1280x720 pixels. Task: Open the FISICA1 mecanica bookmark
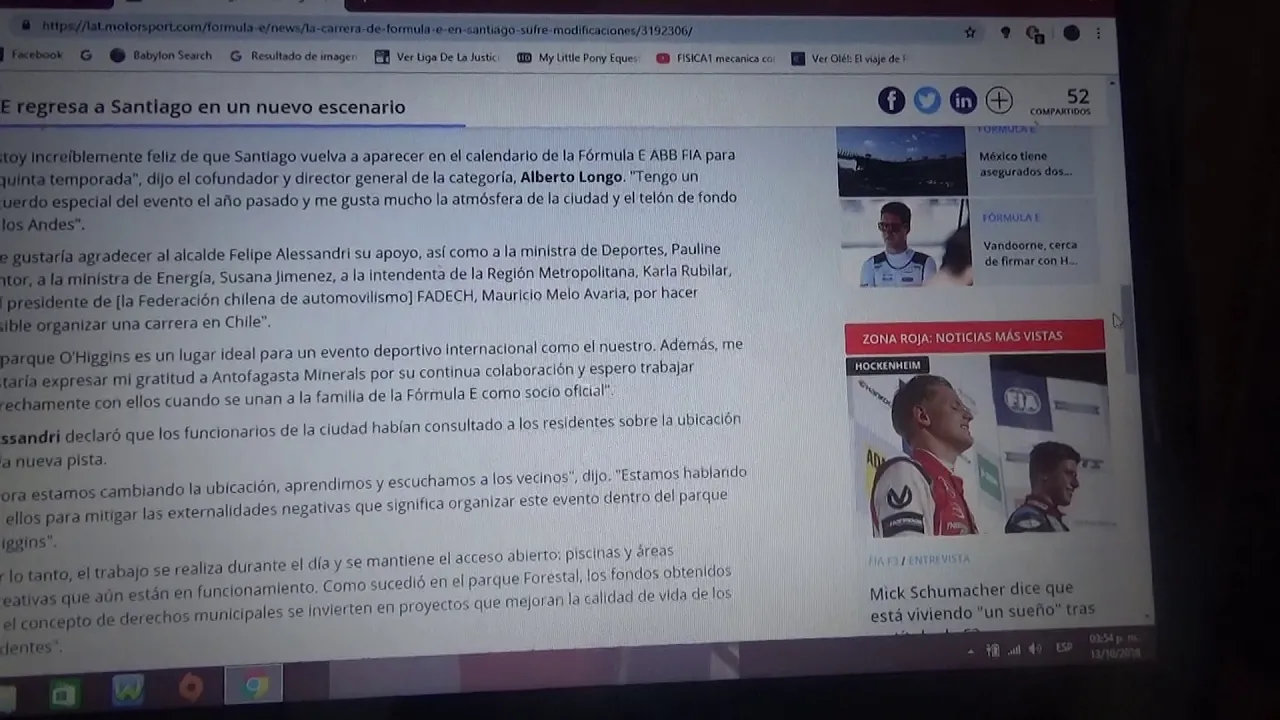[x=716, y=59]
